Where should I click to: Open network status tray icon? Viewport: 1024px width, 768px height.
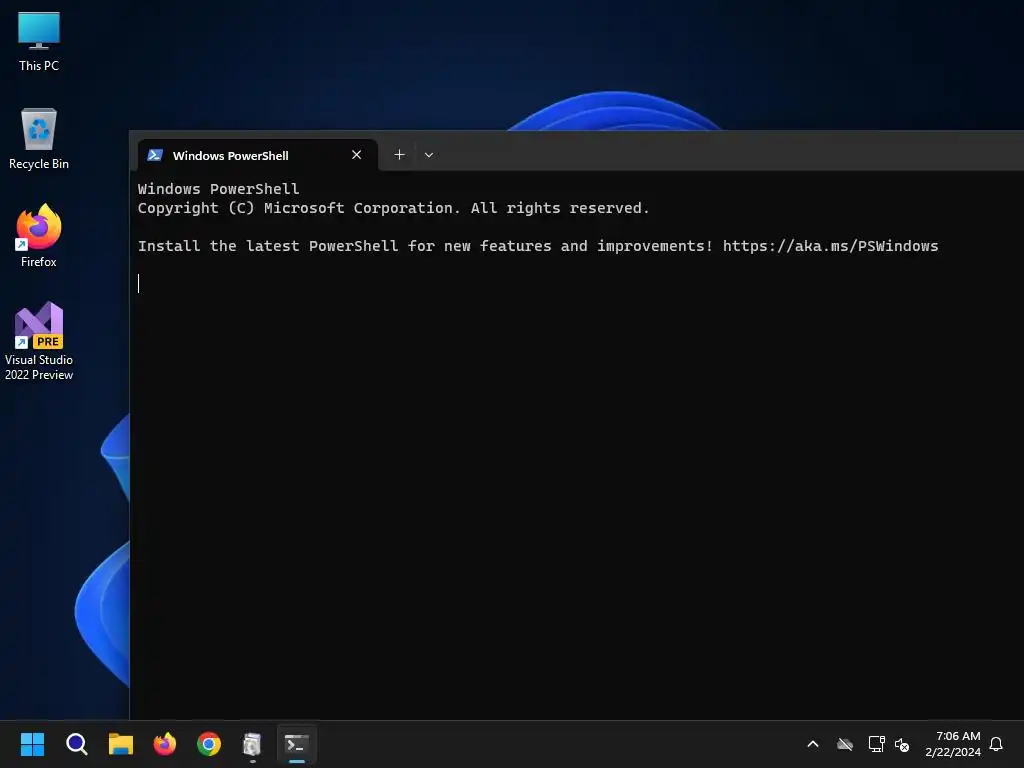pos(876,744)
